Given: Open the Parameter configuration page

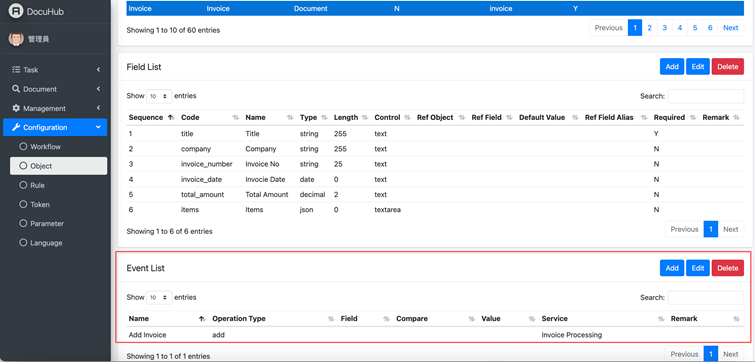Looking at the screenshot, I should [58, 223].
